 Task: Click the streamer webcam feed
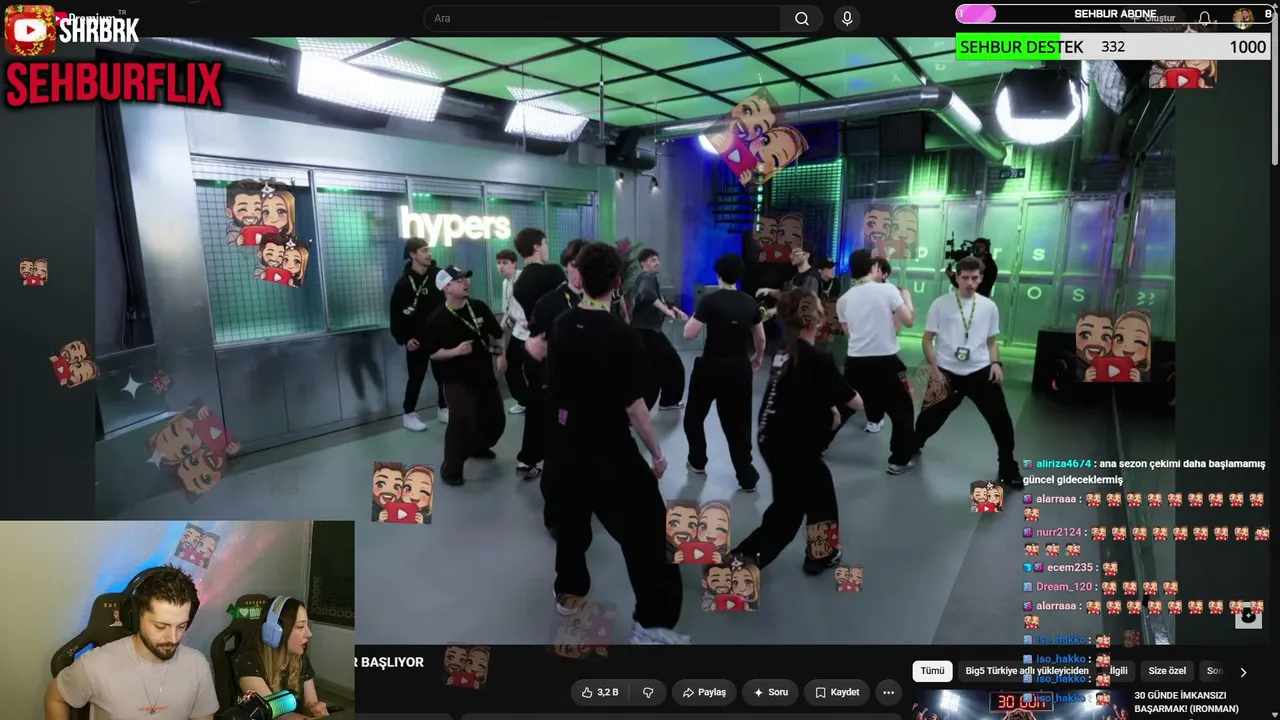(177, 620)
